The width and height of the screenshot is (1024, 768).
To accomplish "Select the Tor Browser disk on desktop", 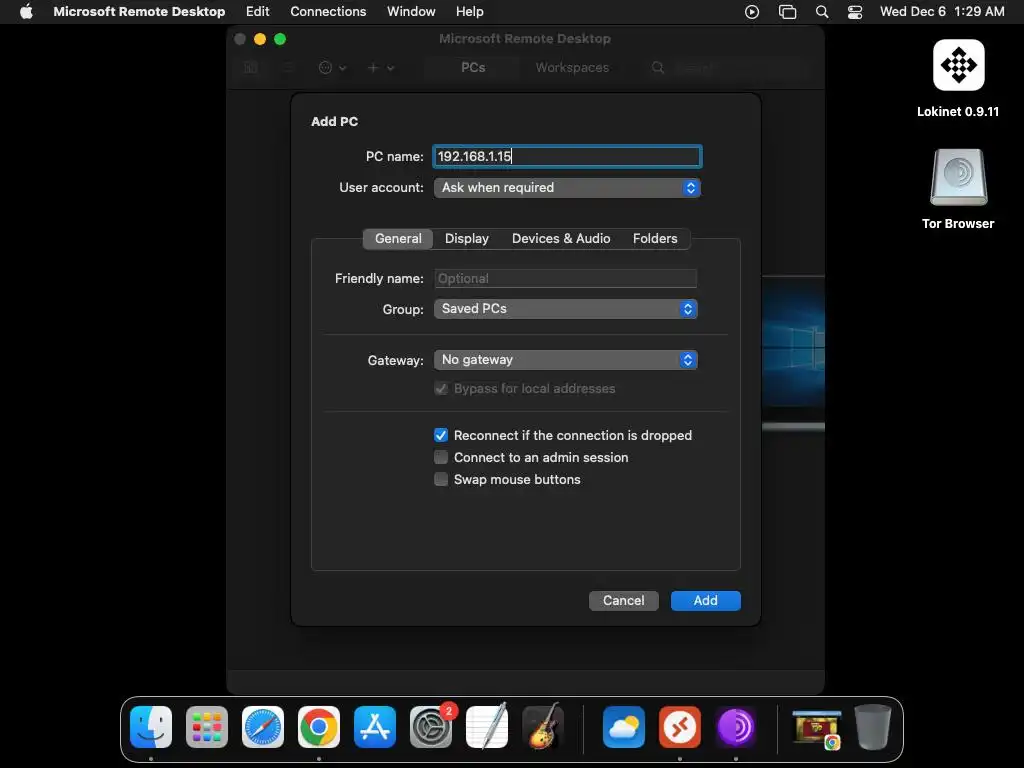I will tap(958, 178).
